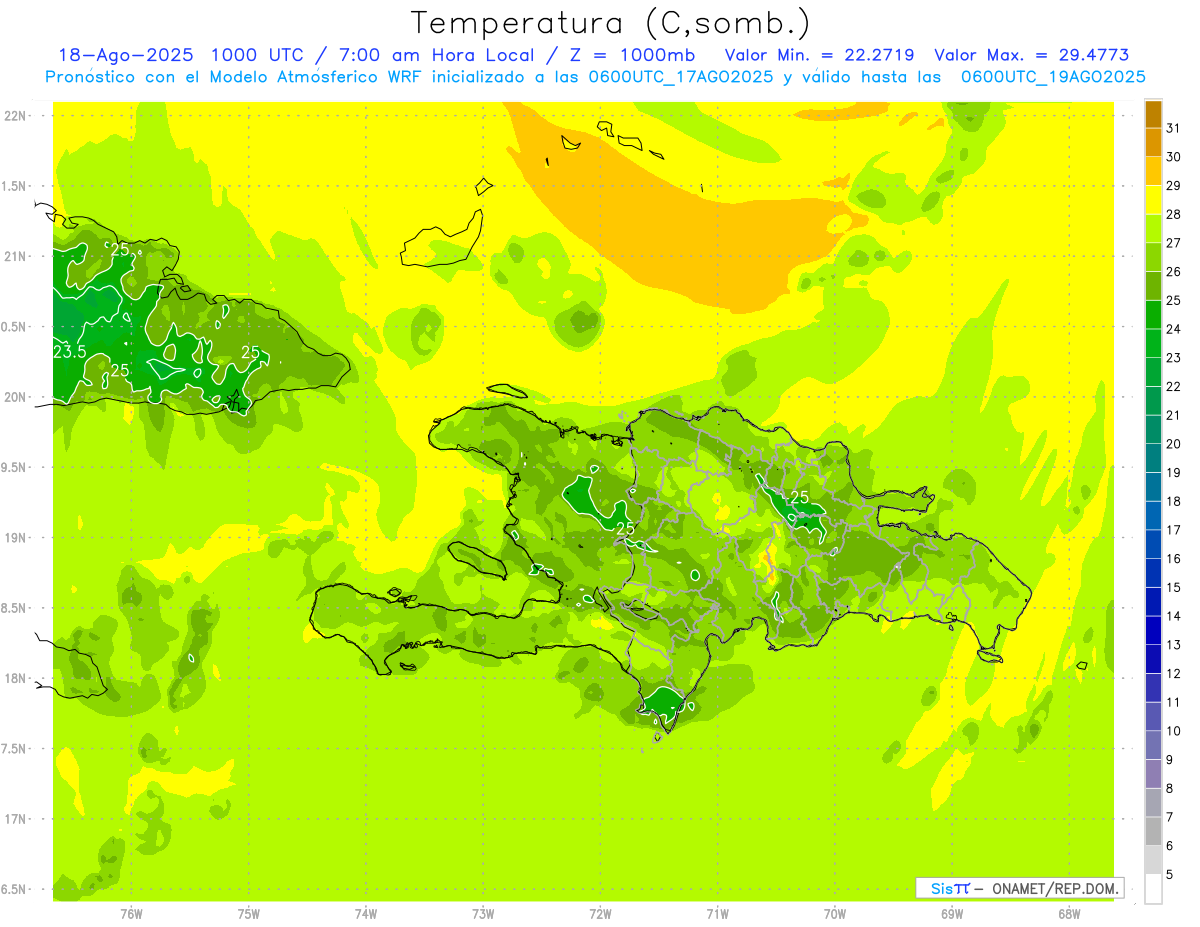
Task: Click the "18N" latitude axis label
Action: tap(14, 678)
